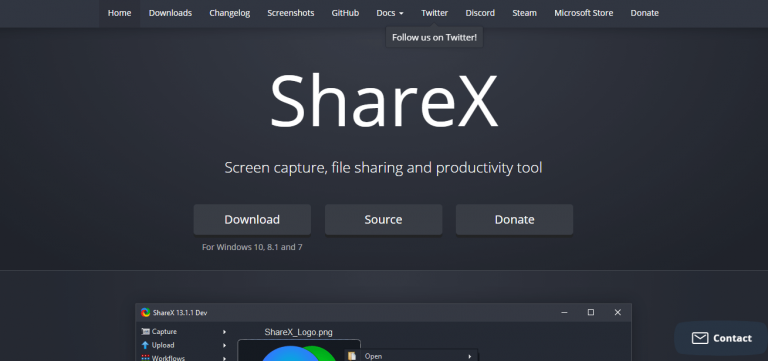Click the ShareX_Logo.png file name
Screen dimensions: 768x361
point(298,332)
